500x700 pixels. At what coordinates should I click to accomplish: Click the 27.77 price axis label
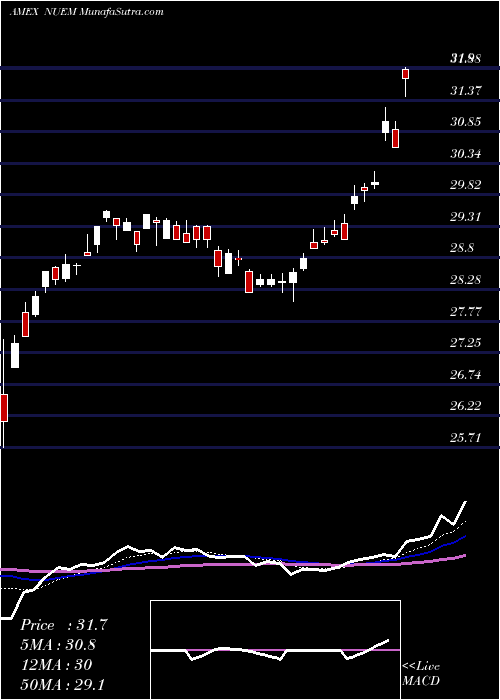pyautogui.click(x=466, y=311)
